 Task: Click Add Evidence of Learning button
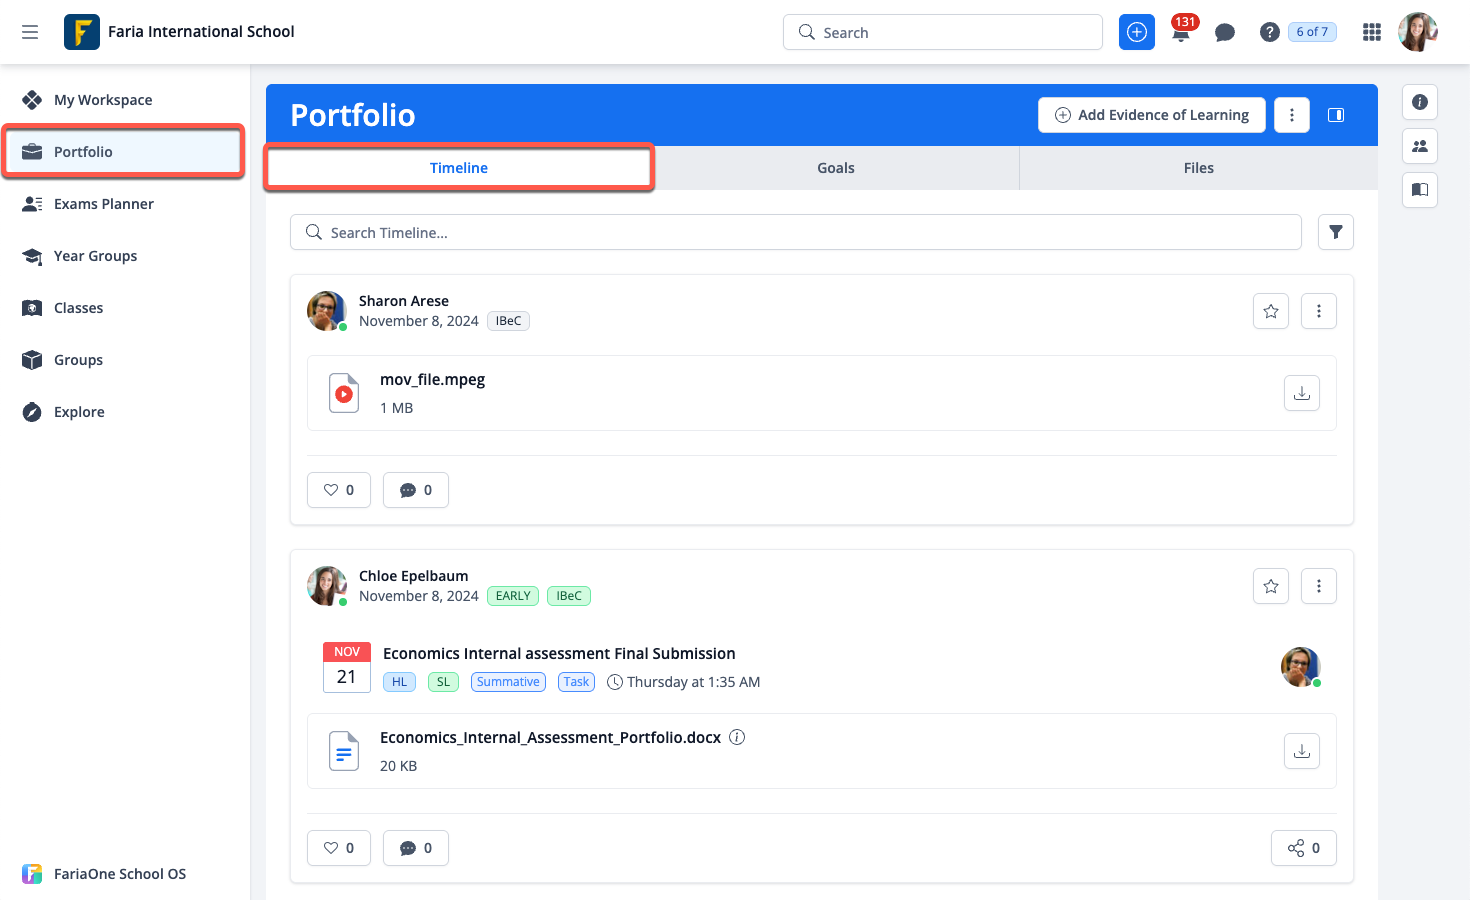[1151, 115]
